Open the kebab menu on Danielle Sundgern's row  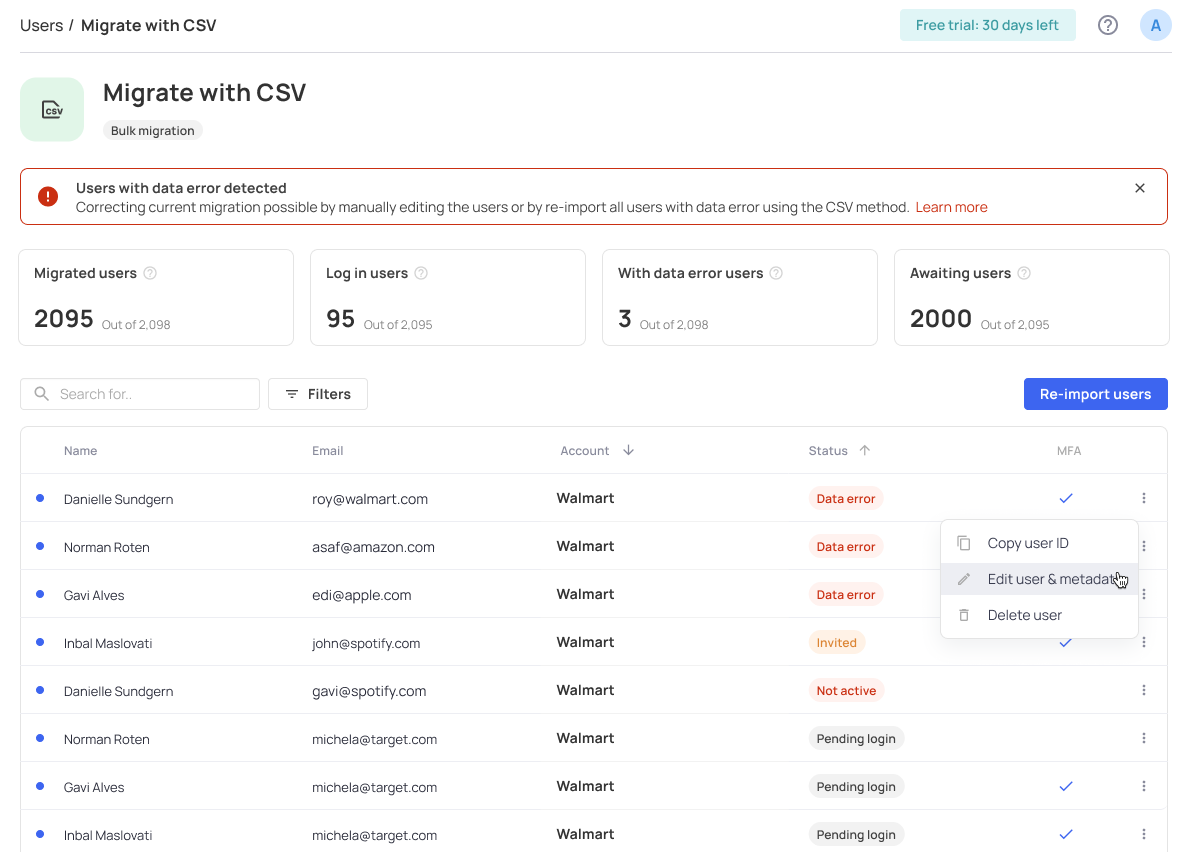[1143, 497]
